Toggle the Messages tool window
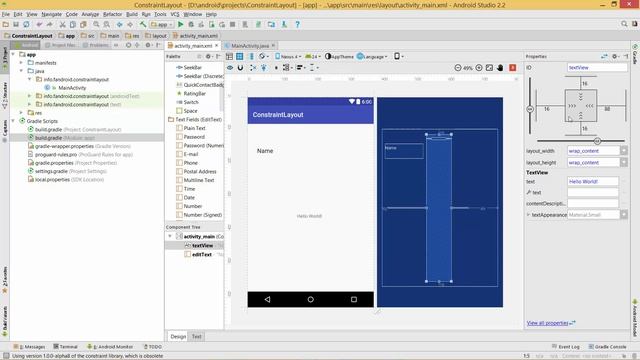Screen dimensions: 640x360 [29, 347]
